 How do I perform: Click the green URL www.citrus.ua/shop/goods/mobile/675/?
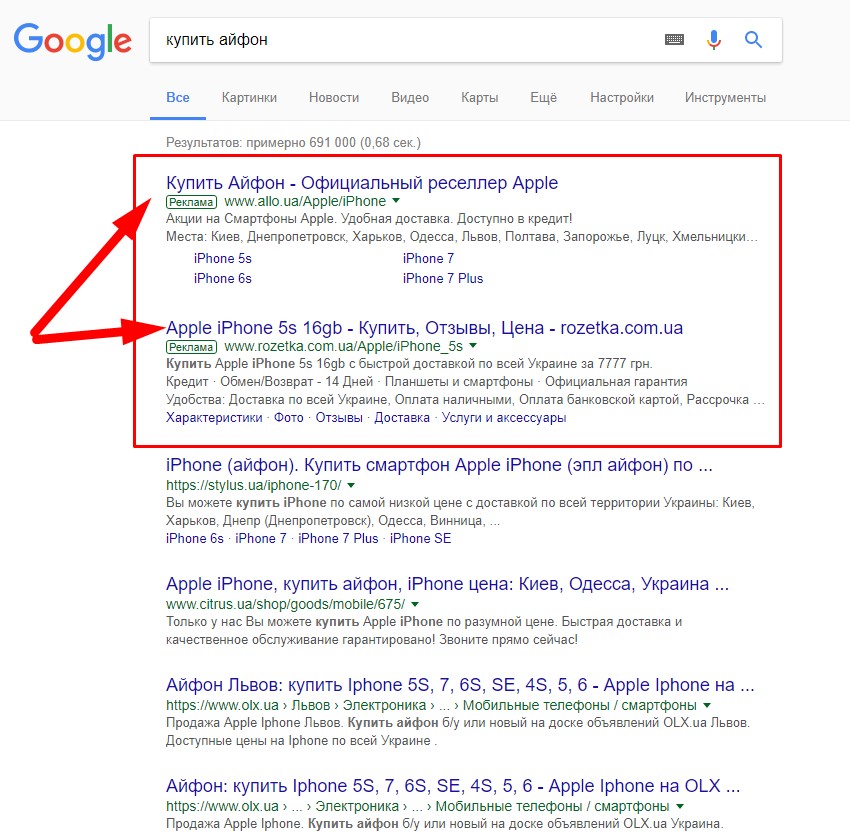pos(286,604)
